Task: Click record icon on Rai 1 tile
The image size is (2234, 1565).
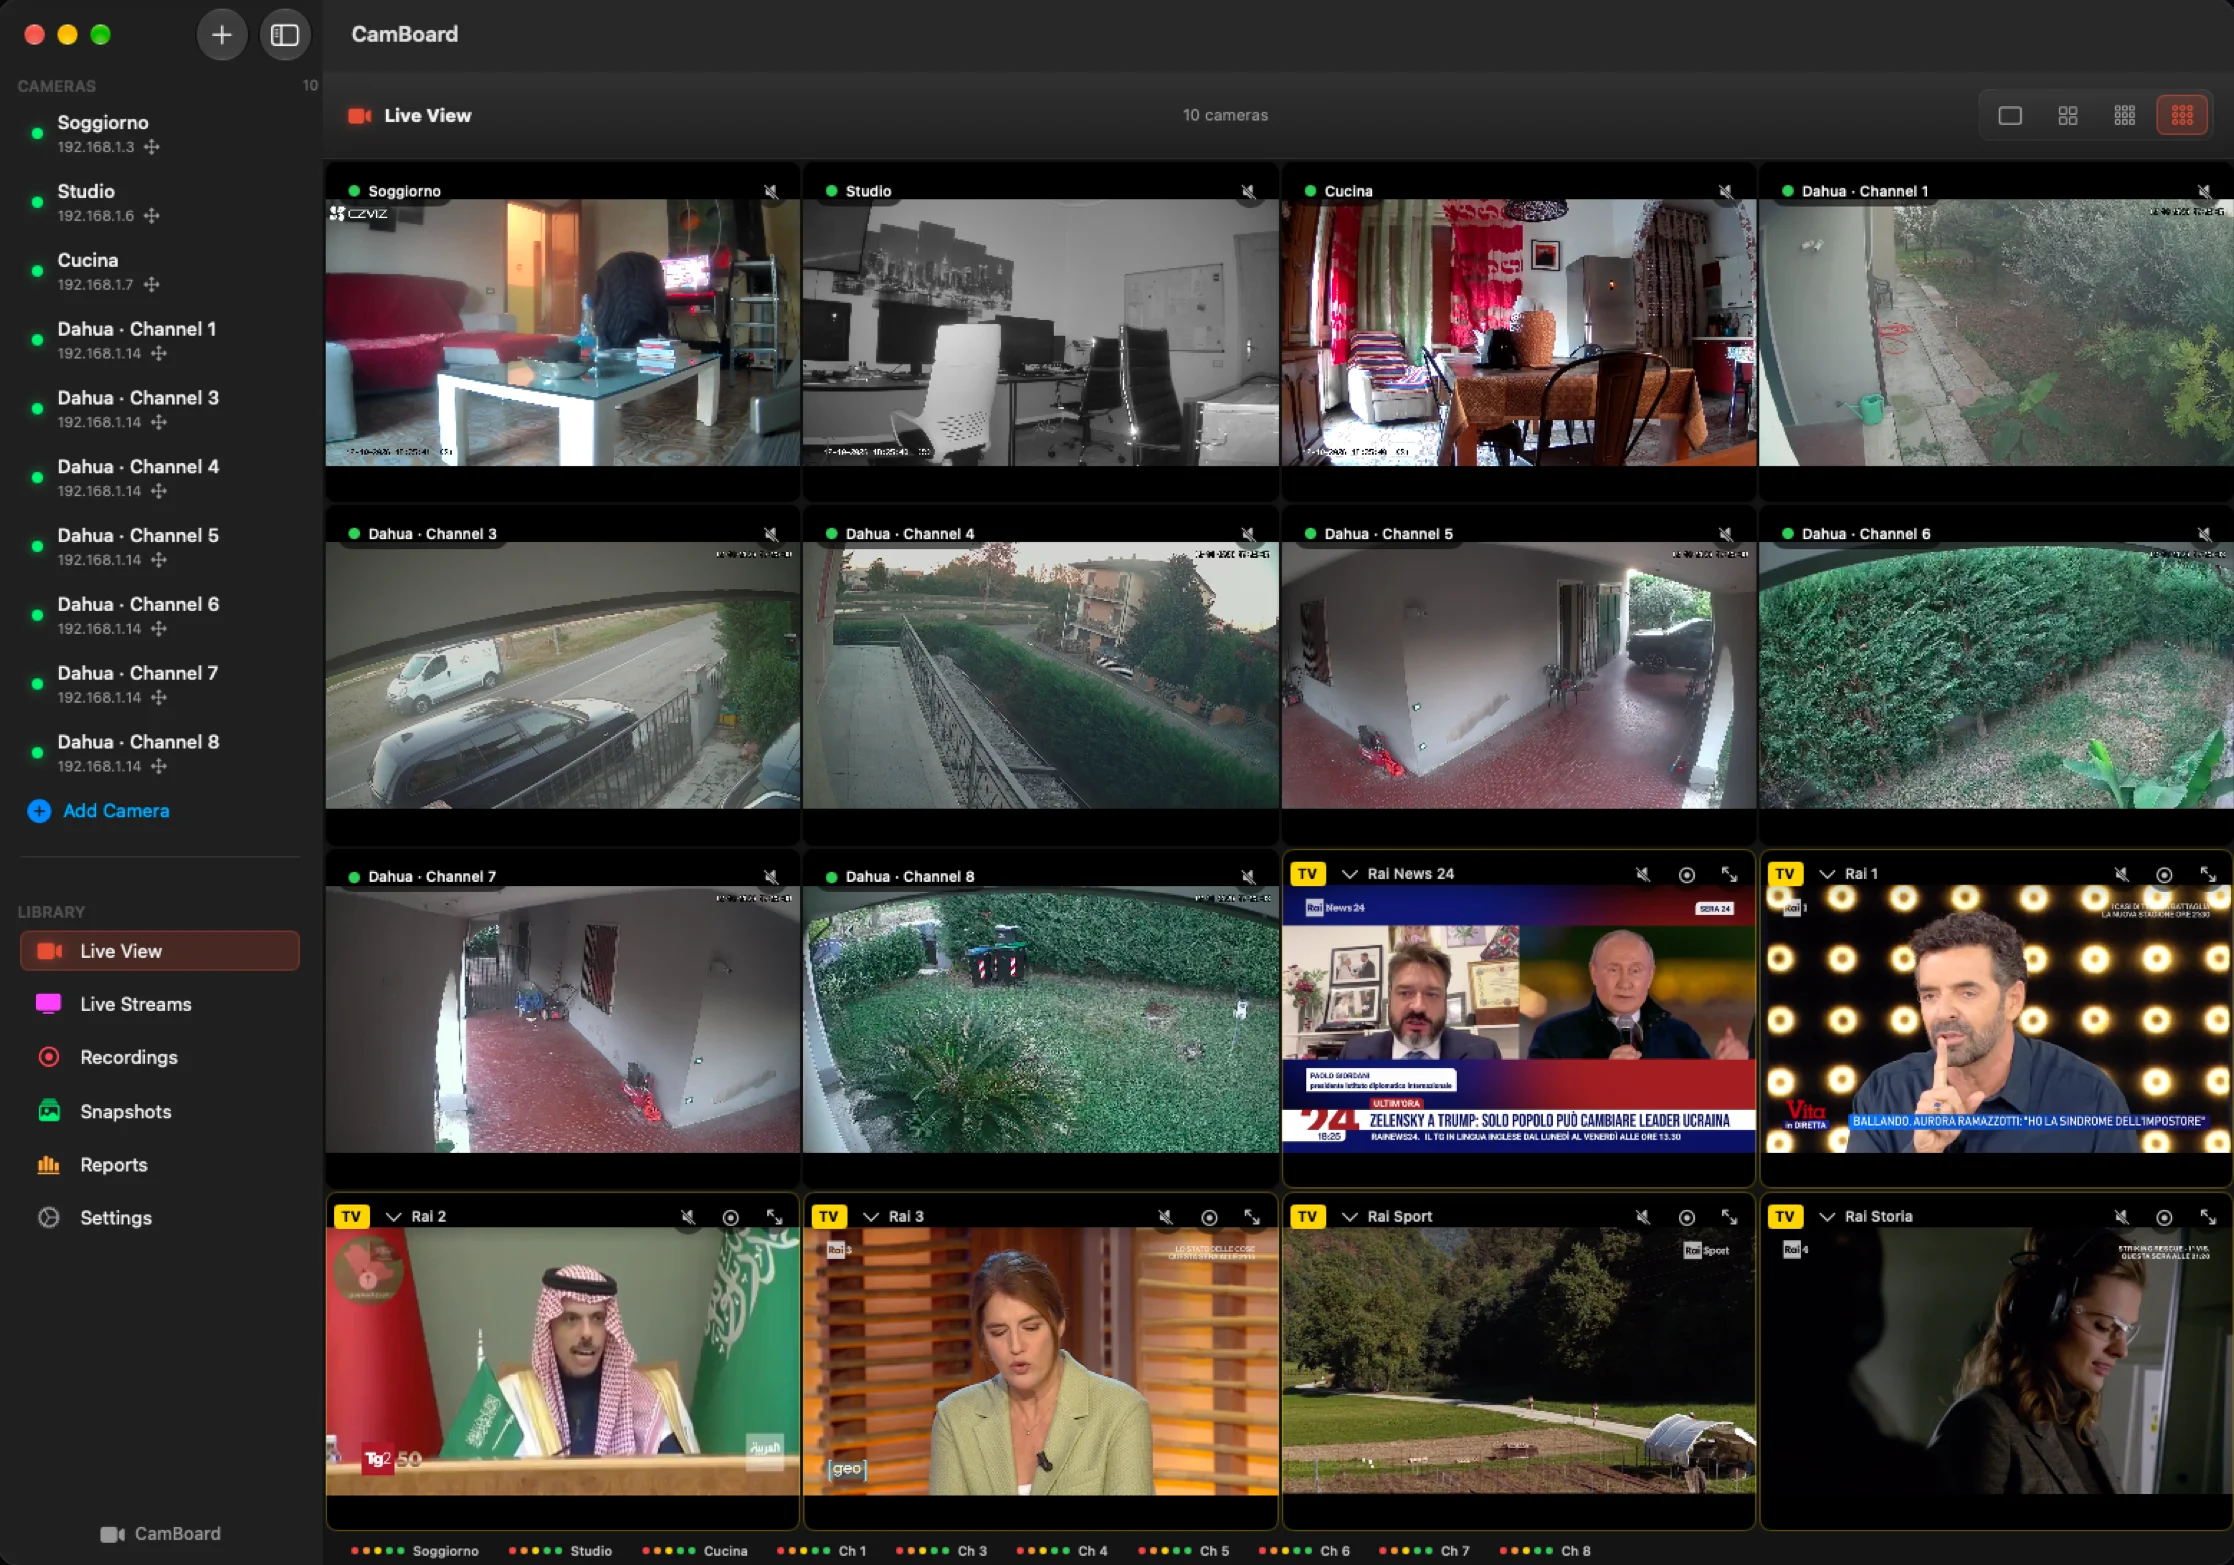Action: pos(2164,875)
